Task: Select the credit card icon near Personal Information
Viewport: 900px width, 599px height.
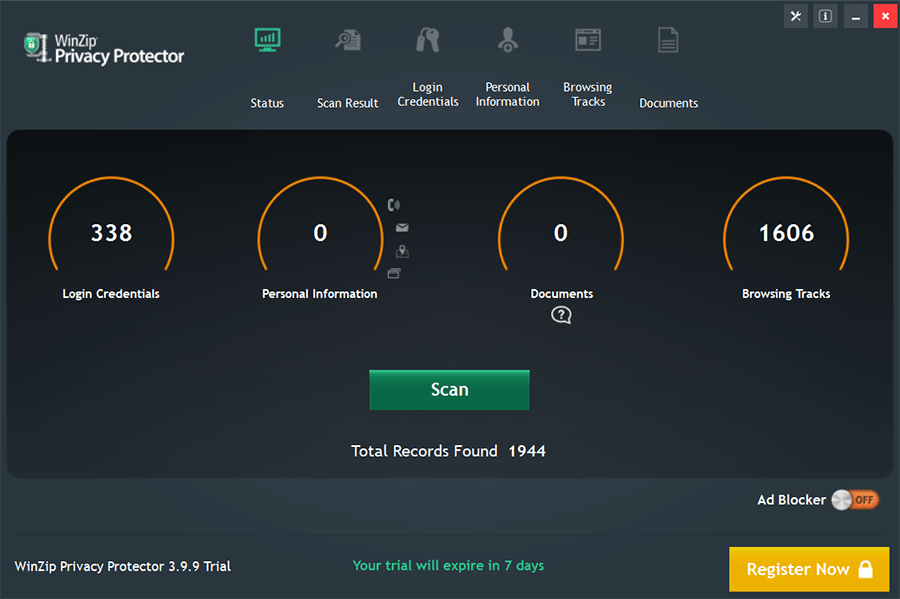Action: 393,273
